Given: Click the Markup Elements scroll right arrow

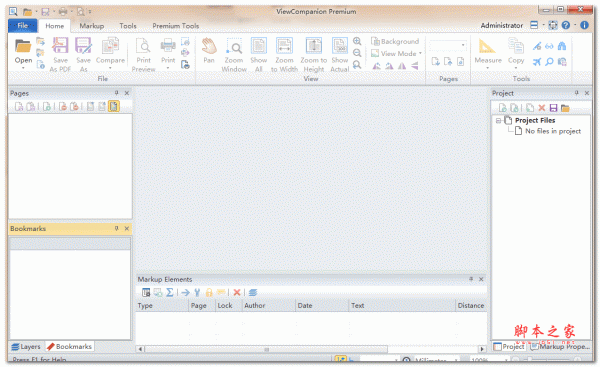Looking at the screenshot, I should coord(482,349).
